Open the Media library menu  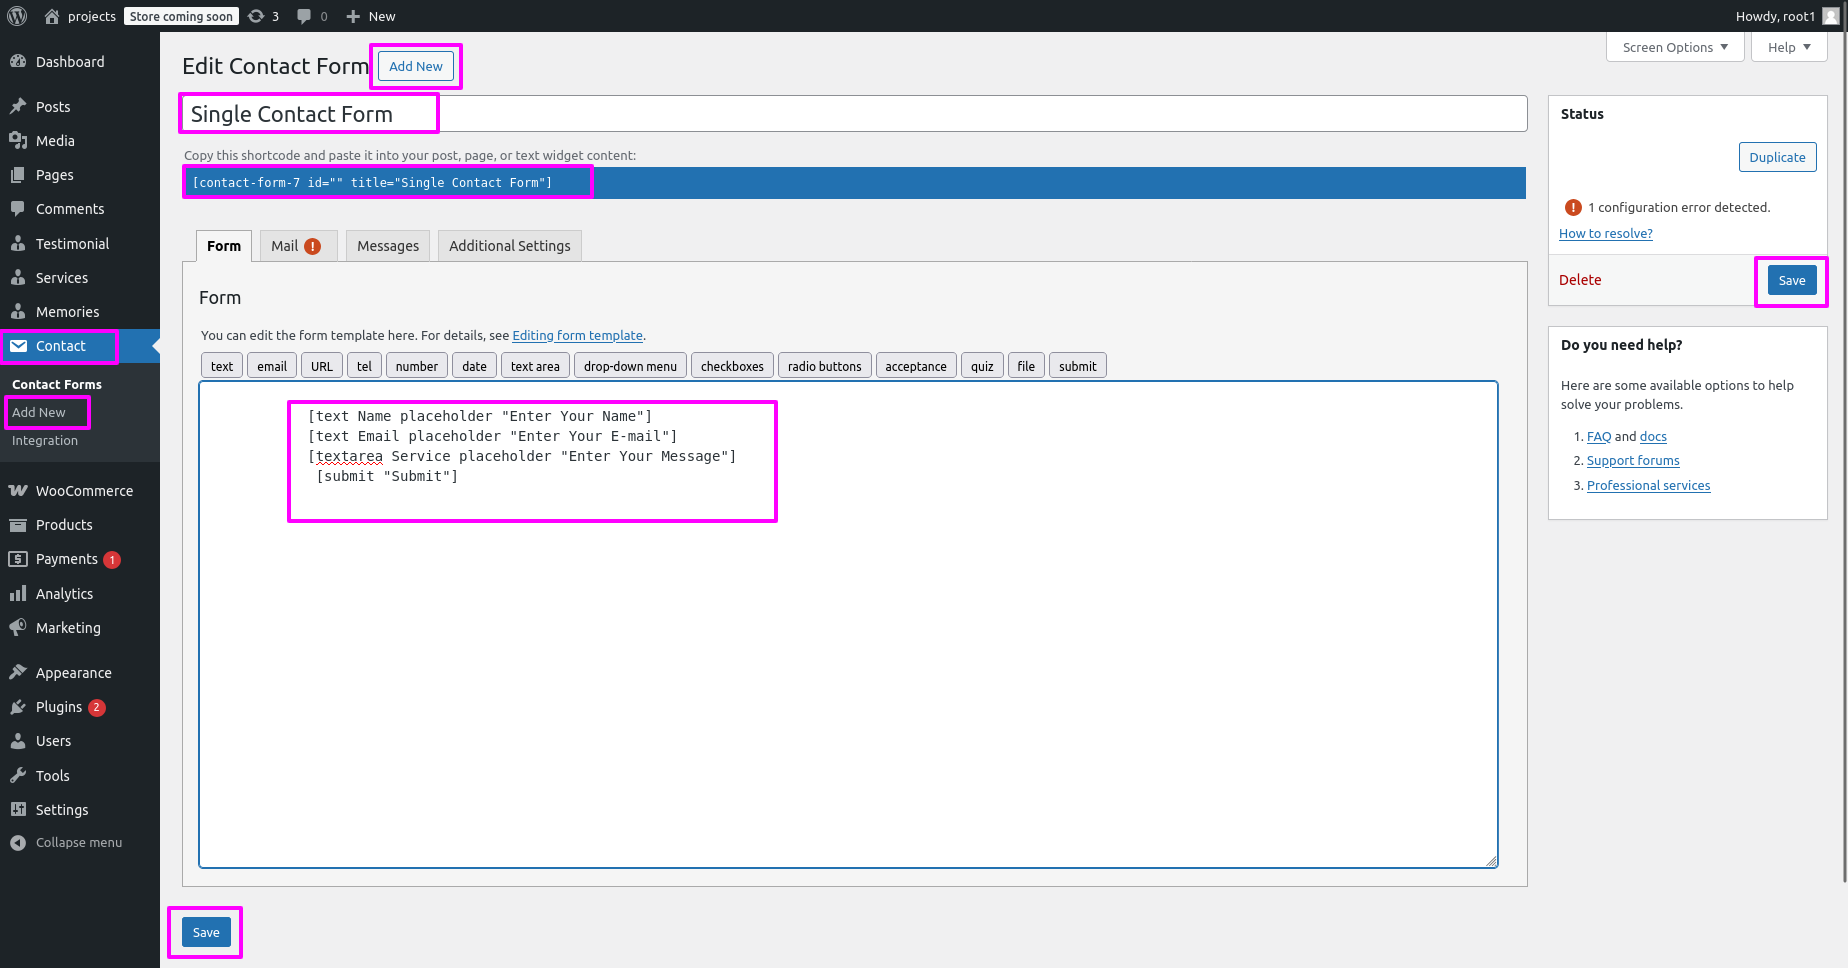pyautogui.click(x=55, y=141)
